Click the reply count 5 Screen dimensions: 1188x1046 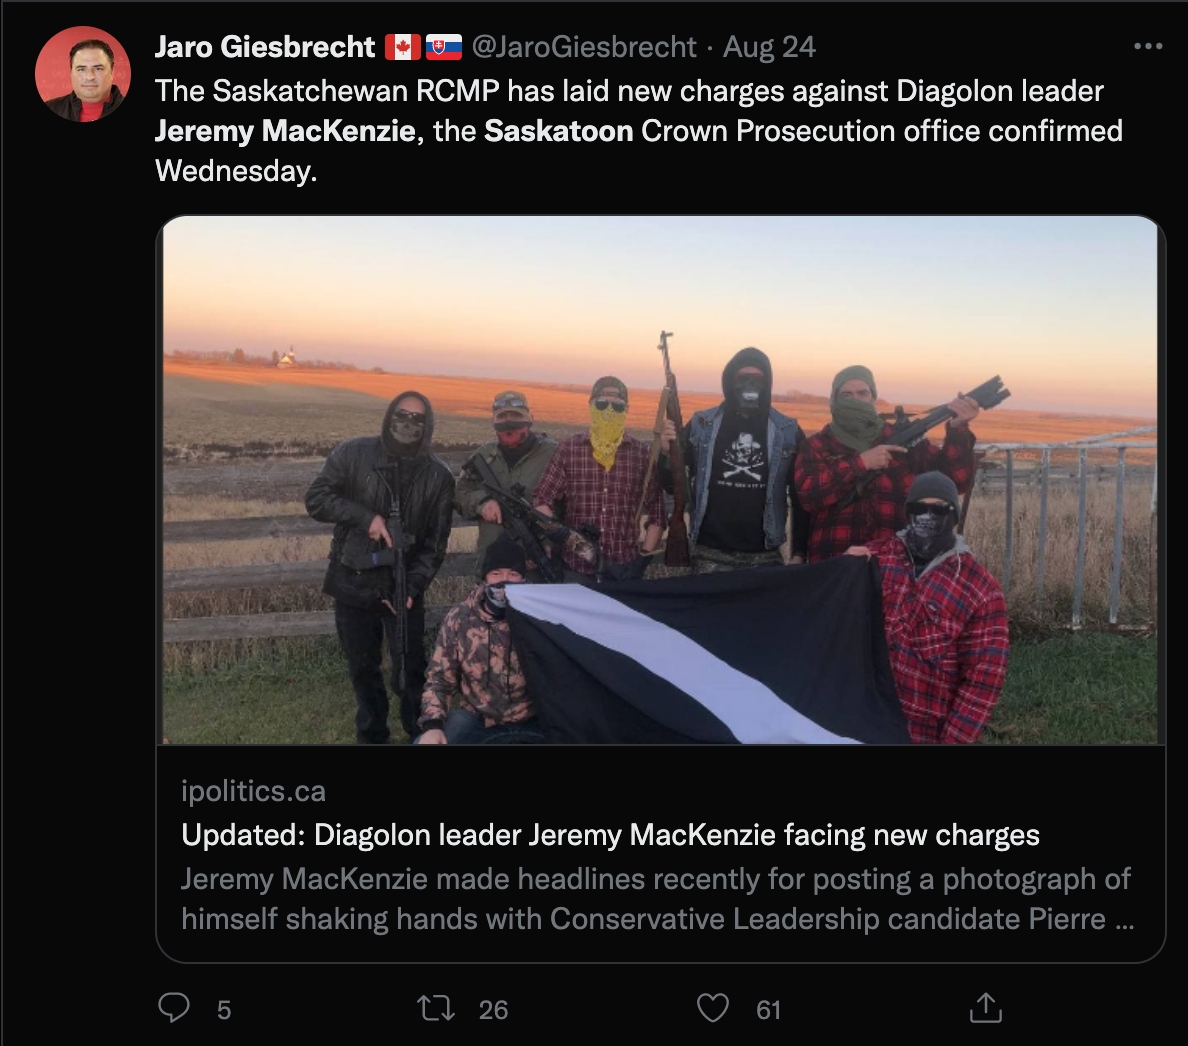(x=224, y=1010)
